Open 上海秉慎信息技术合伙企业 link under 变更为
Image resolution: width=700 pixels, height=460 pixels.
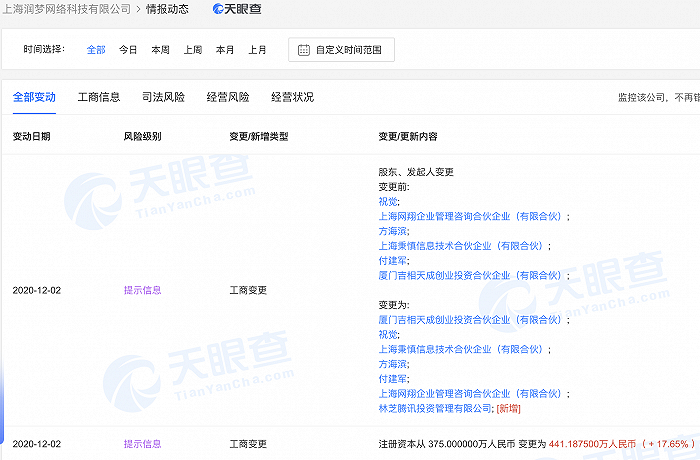461,349
